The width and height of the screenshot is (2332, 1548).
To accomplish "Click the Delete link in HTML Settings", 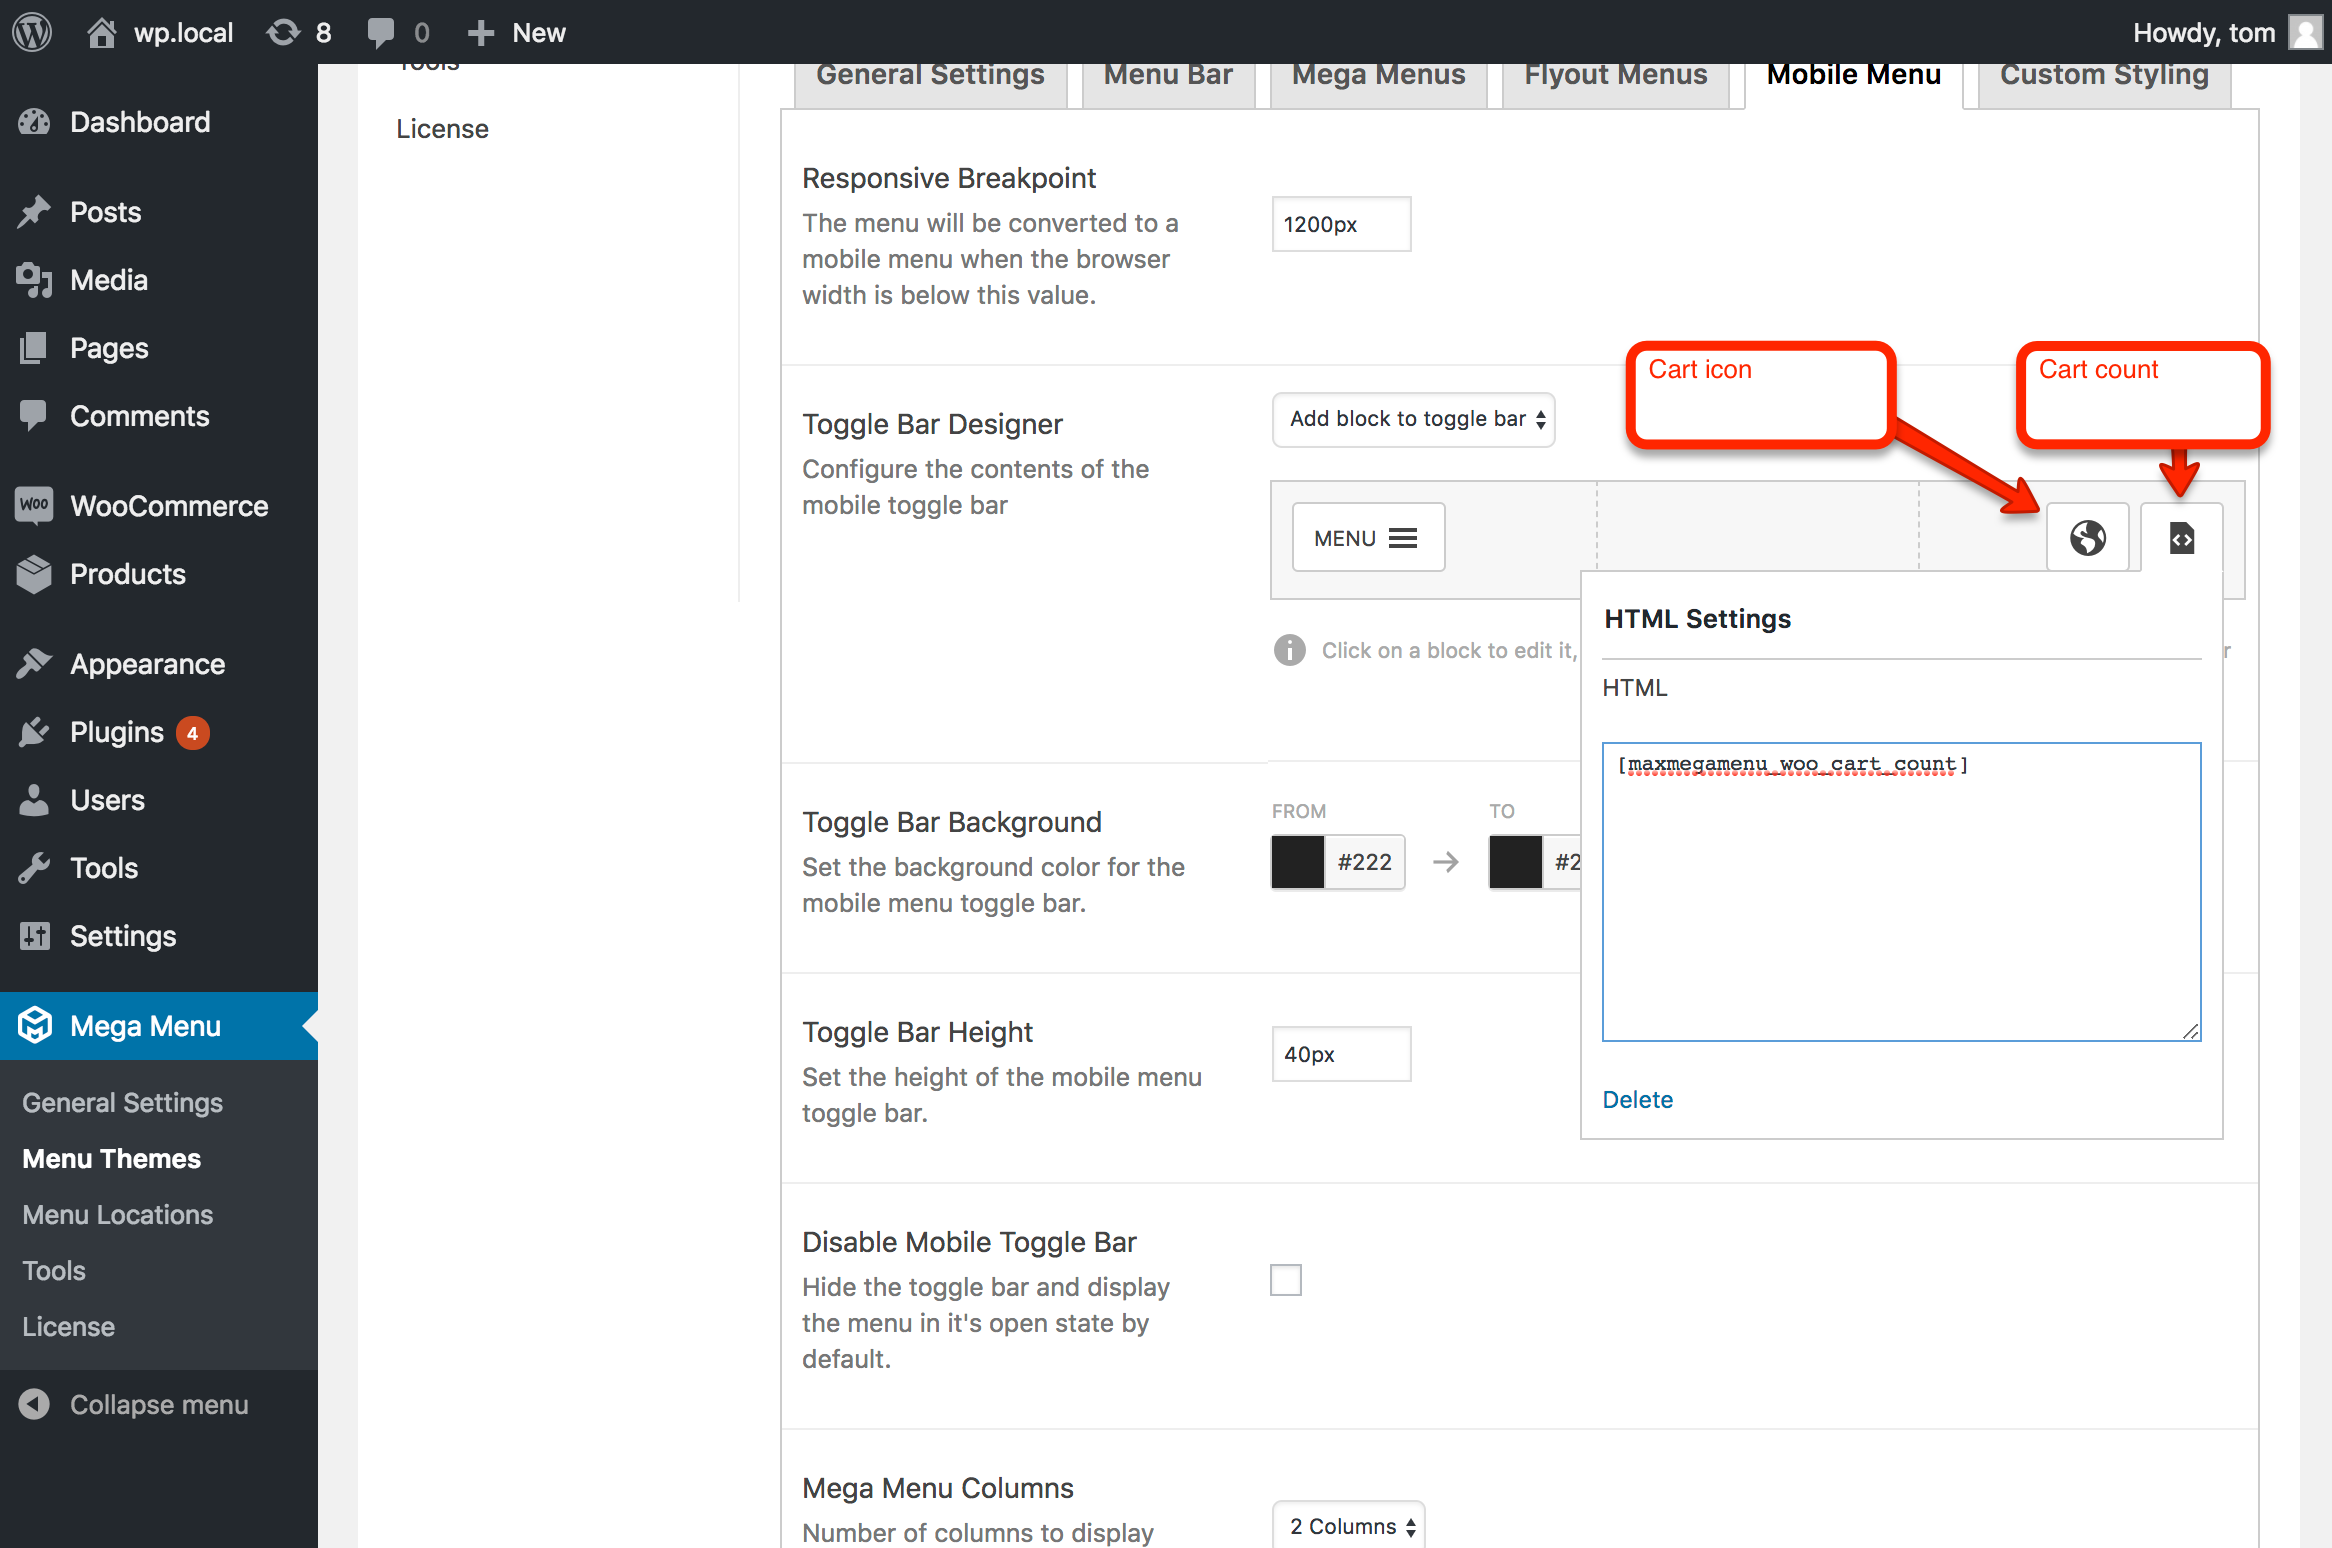I will [x=1637, y=1099].
